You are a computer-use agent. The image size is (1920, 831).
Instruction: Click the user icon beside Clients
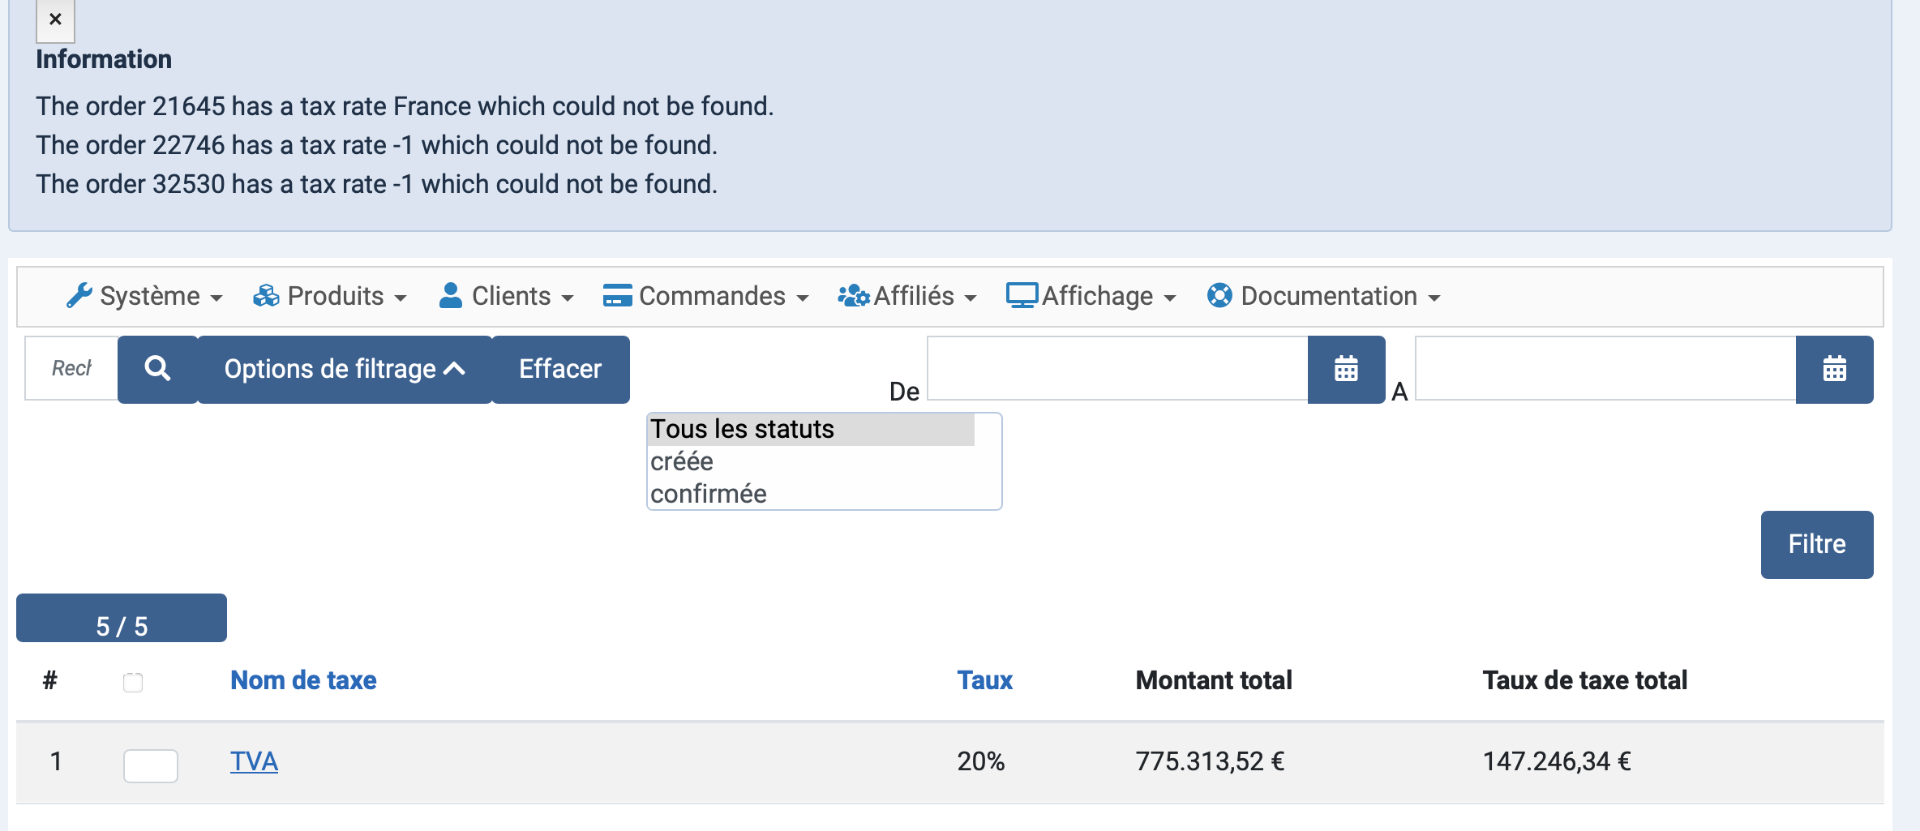451,296
